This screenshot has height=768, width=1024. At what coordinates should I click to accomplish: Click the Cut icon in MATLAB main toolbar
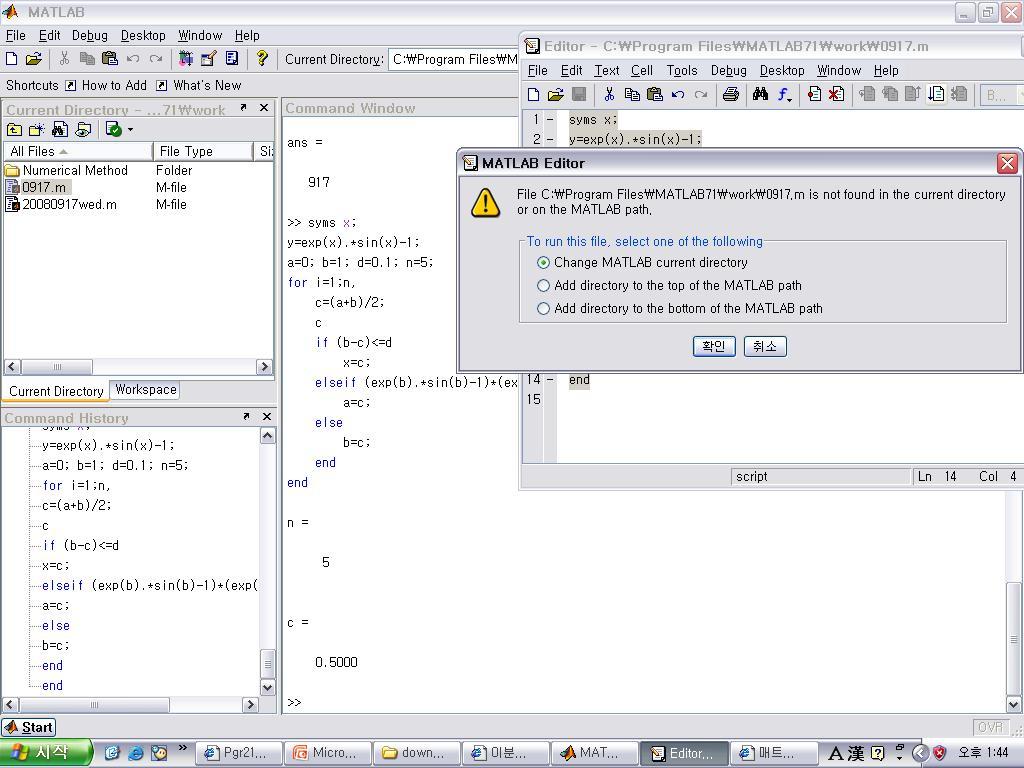64,59
